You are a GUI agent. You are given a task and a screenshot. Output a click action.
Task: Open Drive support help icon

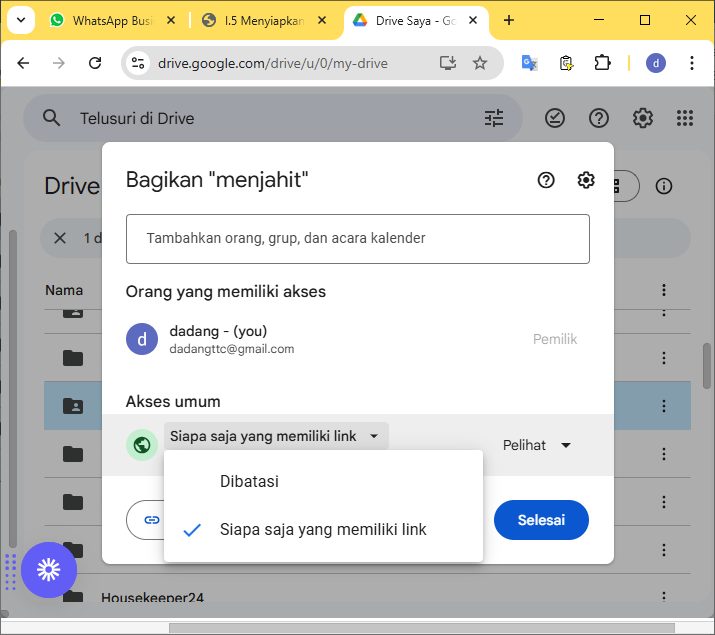[x=599, y=118]
